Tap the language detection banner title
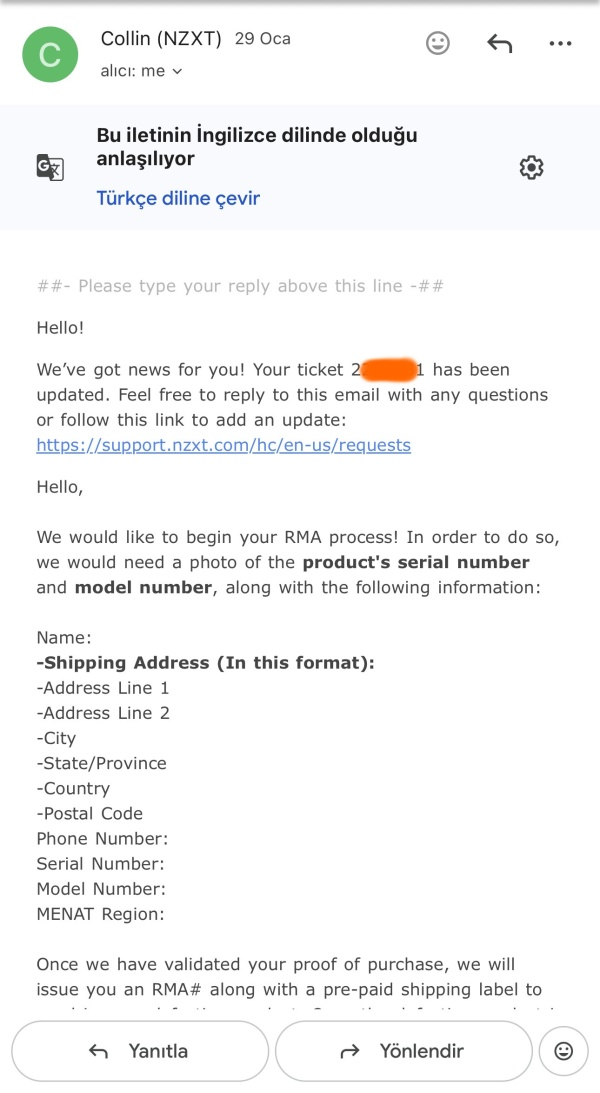The width and height of the screenshot is (600, 1093). tap(256, 146)
